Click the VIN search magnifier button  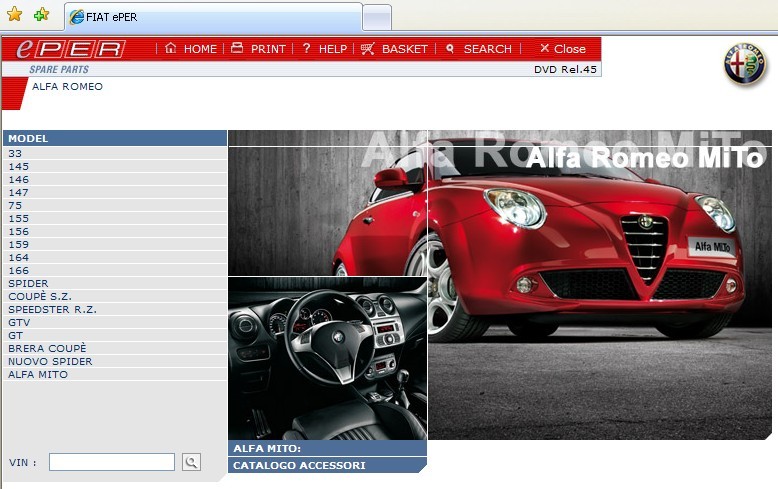(191, 462)
